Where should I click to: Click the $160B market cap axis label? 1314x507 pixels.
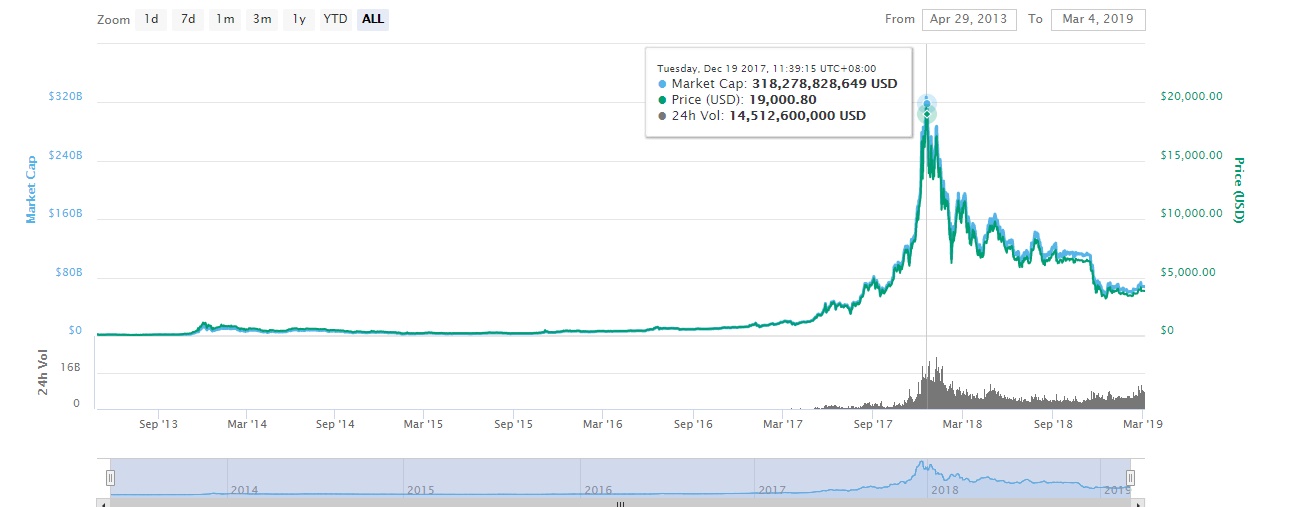[66, 214]
